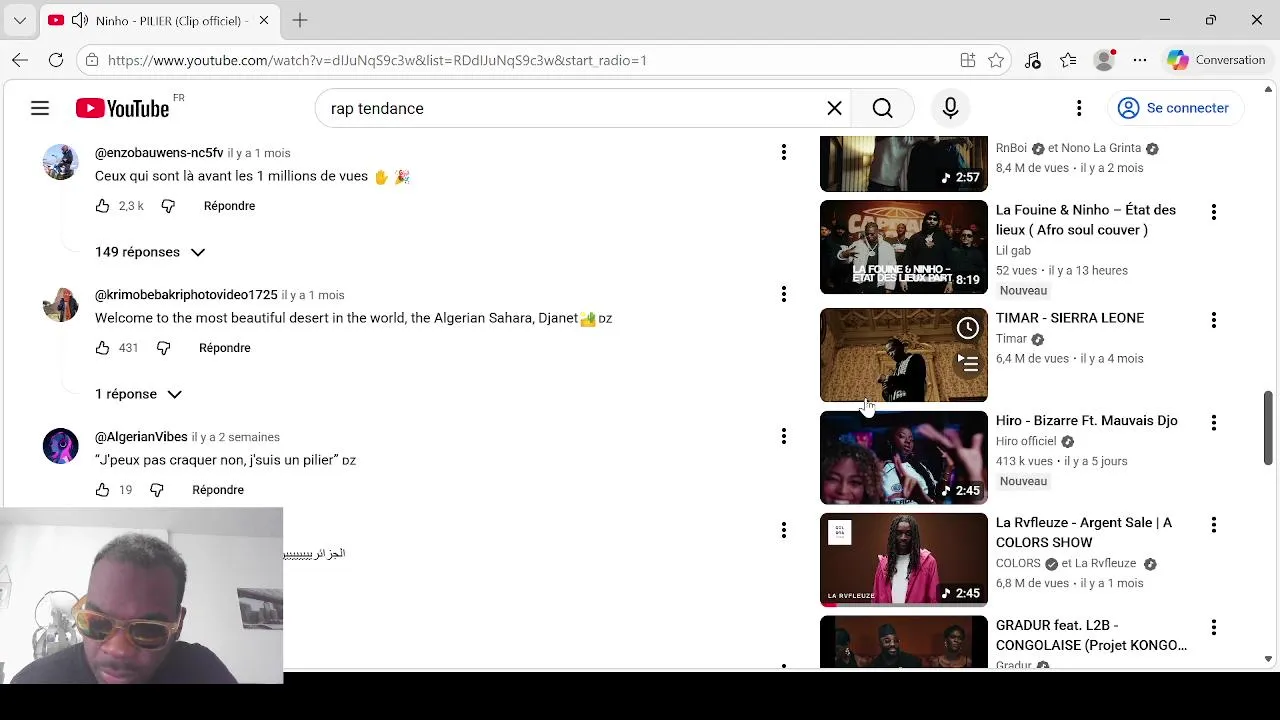Image resolution: width=1280 pixels, height=720 pixels.
Task: Play Hiro Bizarre video thumbnail
Action: pos(903,458)
